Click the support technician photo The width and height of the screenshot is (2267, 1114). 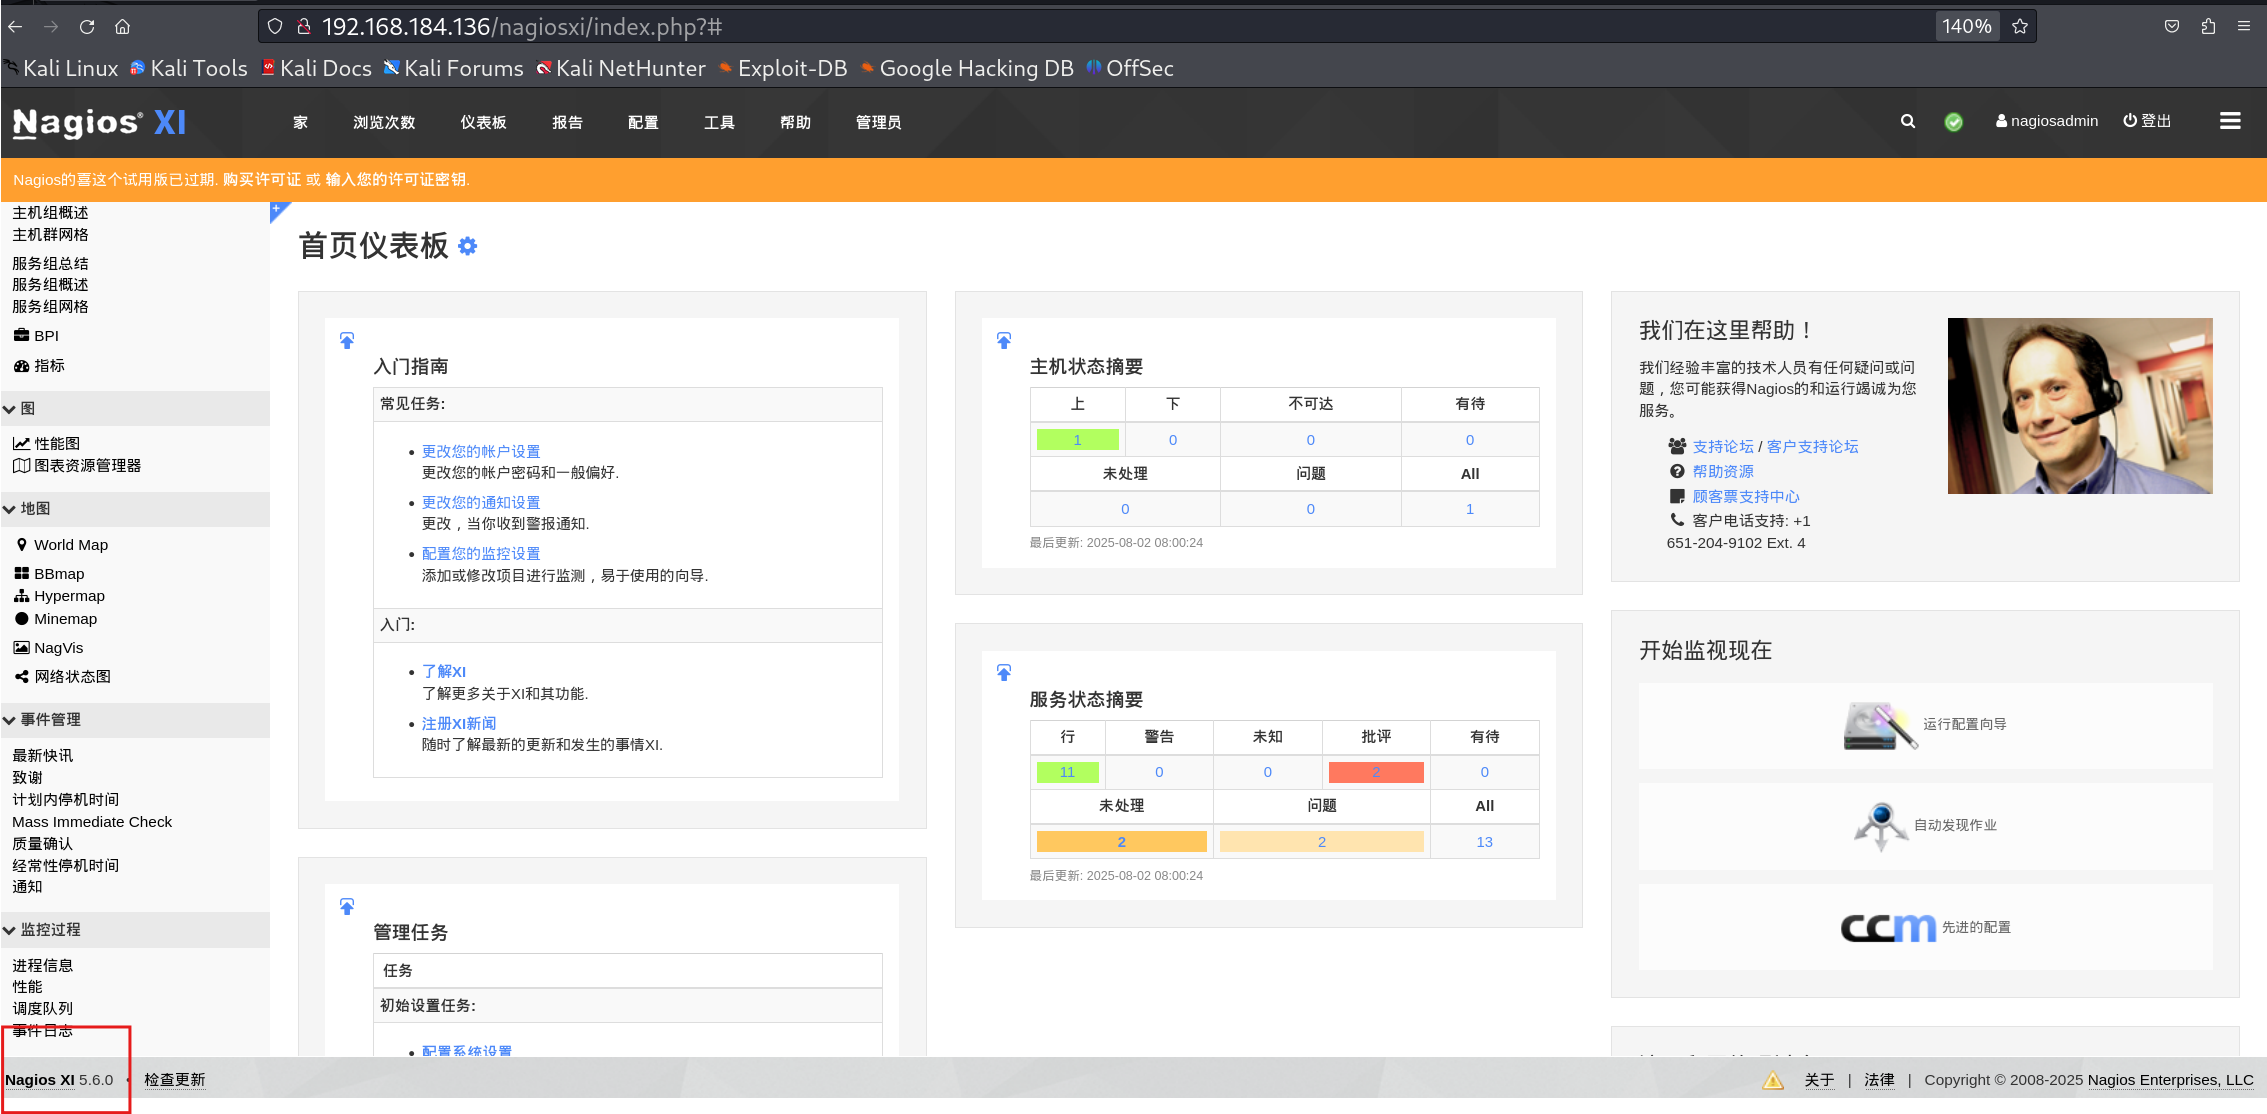point(2079,406)
